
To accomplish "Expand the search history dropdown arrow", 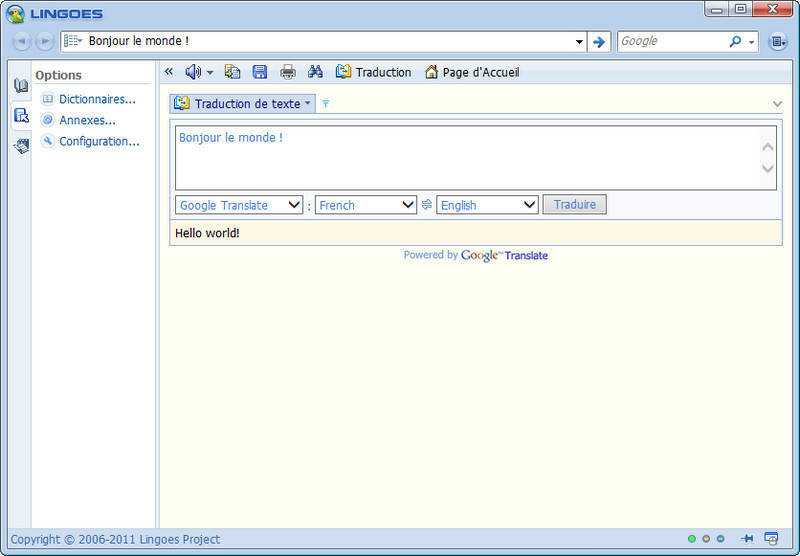I will pyautogui.click(x=579, y=42).
